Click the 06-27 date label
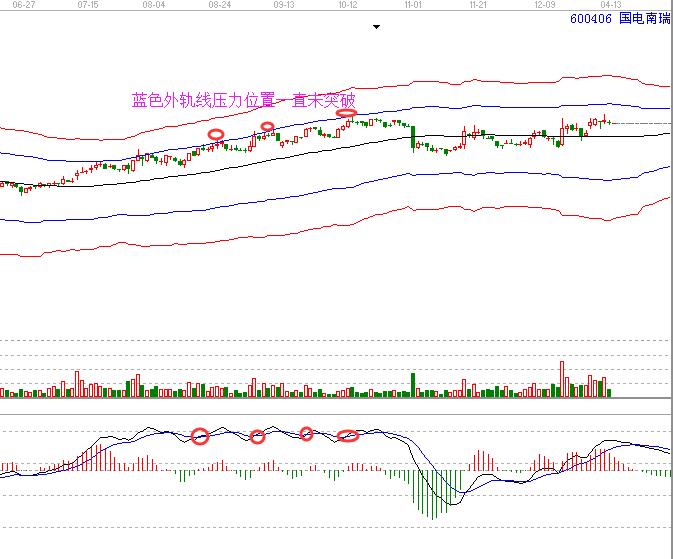The height and width of the screenshot is (559, 673). coord(11,5)
